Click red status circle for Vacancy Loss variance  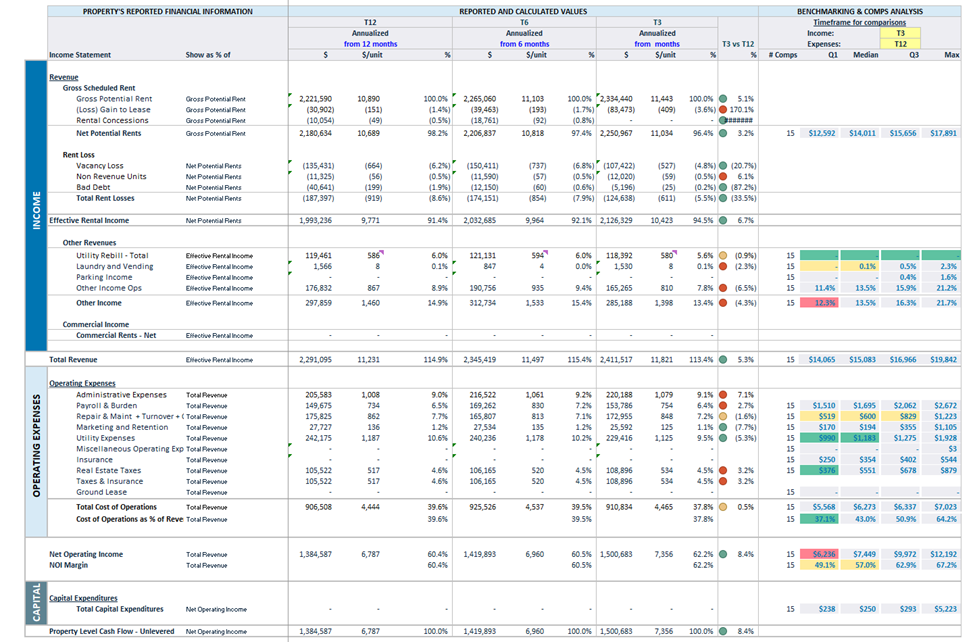point(723,165)
